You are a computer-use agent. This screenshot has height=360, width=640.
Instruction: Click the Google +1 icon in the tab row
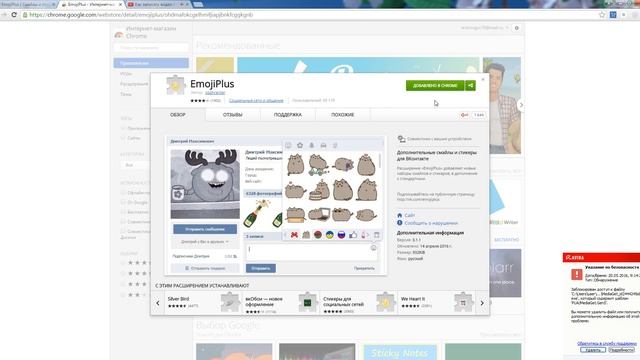click(464, 115)
